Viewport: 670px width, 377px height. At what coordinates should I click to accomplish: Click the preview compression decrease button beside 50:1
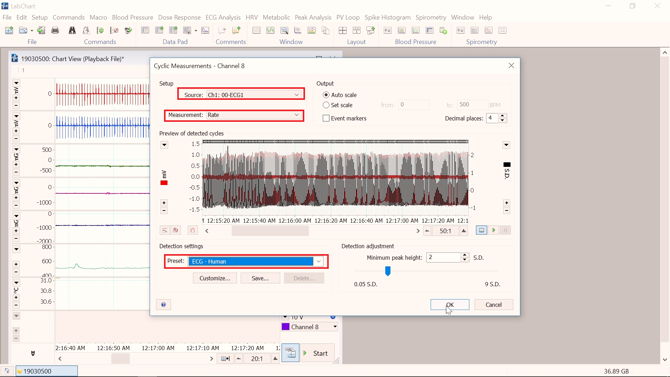427,231
